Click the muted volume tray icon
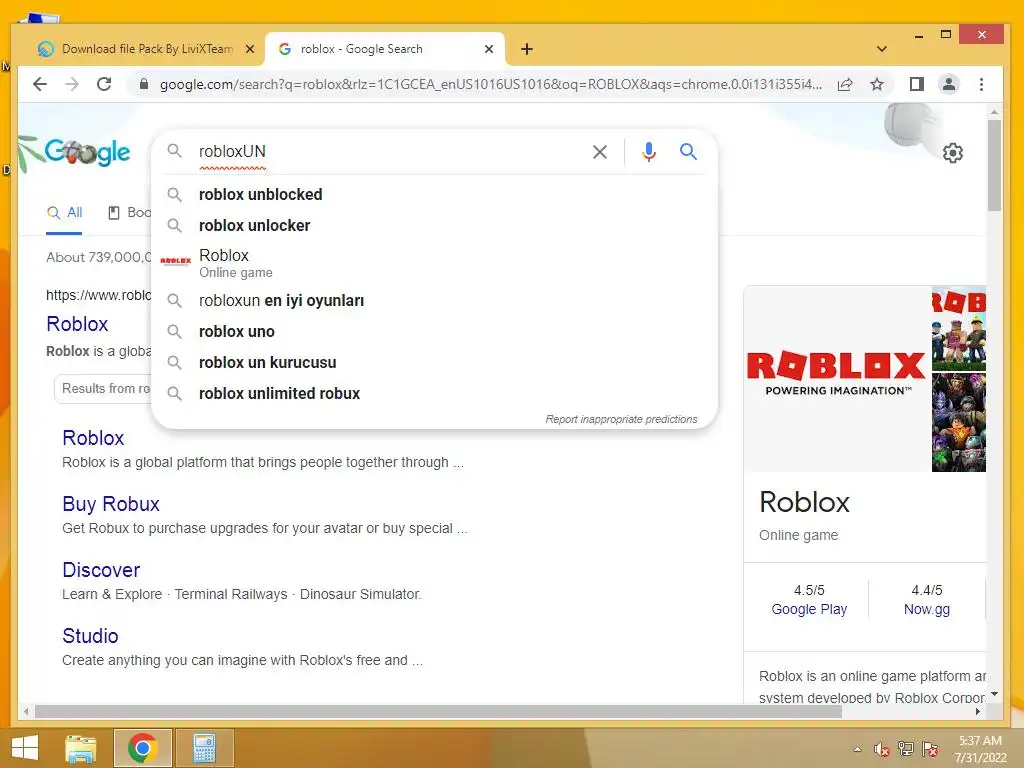Screen dimensions: 1024x768 (x=882, y=749)
